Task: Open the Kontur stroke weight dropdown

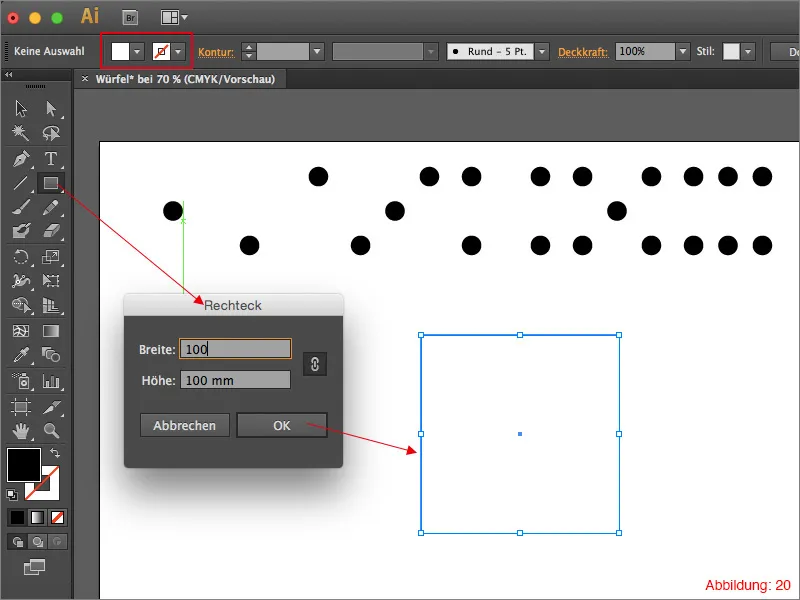Action: coord(317,52)
